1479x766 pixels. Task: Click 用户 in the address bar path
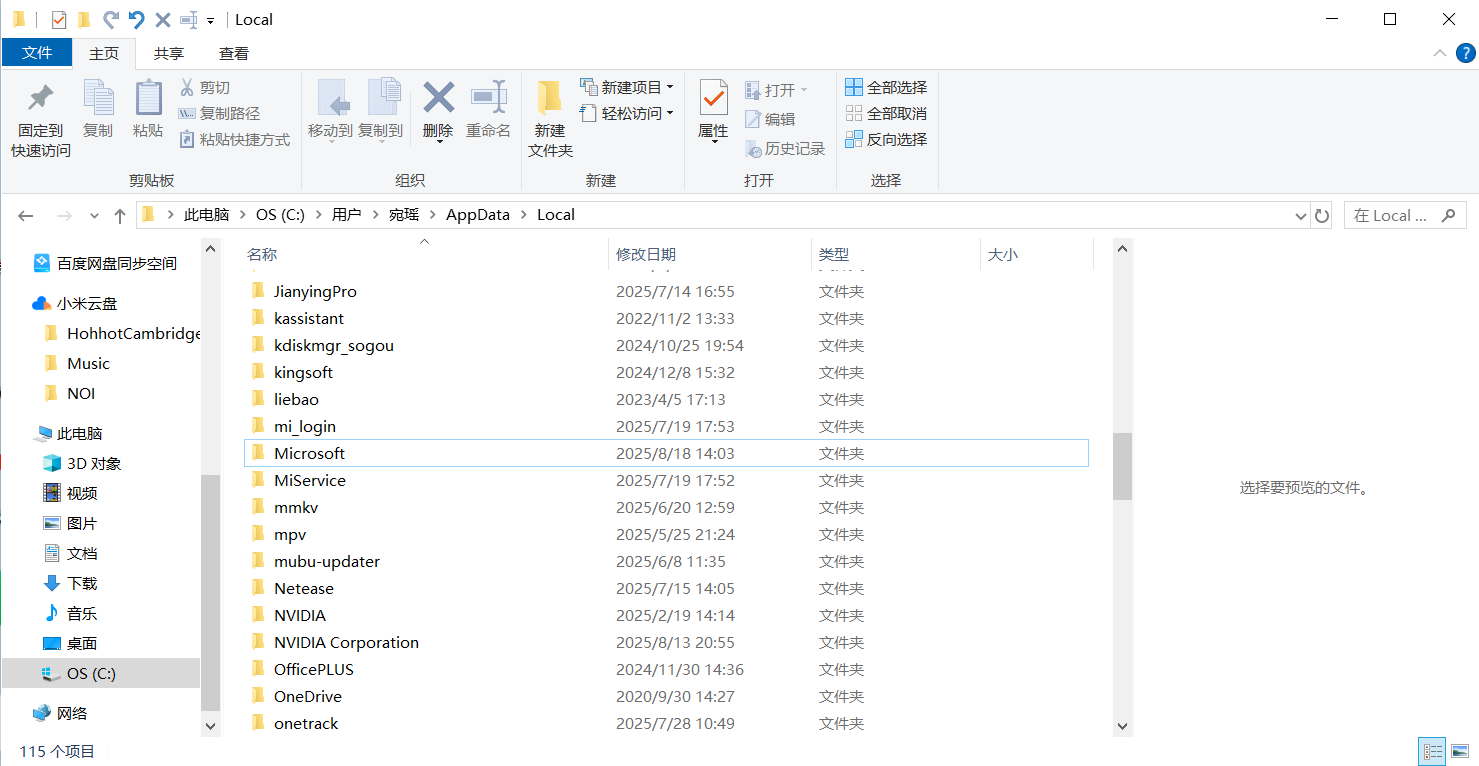[x=346, y=215]
